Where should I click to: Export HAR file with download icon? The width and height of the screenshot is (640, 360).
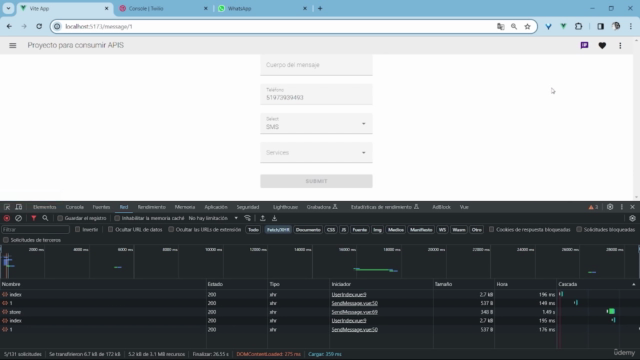coord(274,218)
